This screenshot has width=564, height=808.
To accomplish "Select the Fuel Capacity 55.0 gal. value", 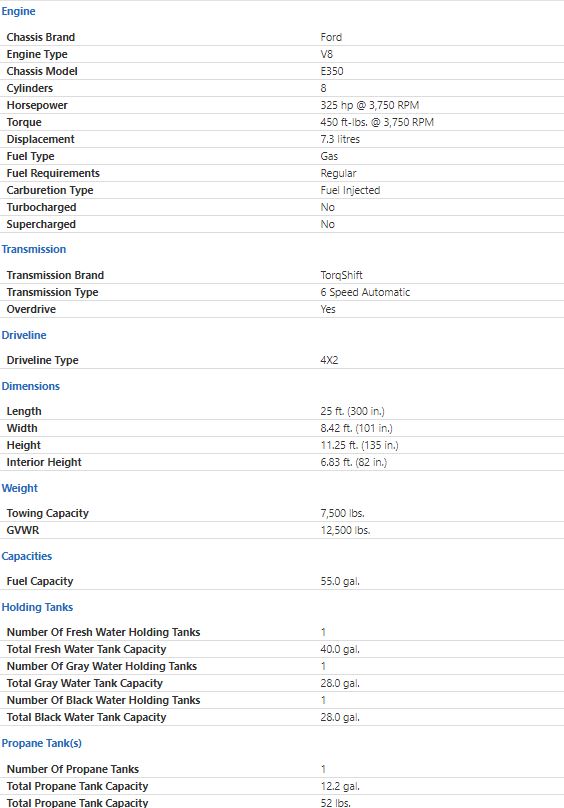I will (x=340, y=581).
